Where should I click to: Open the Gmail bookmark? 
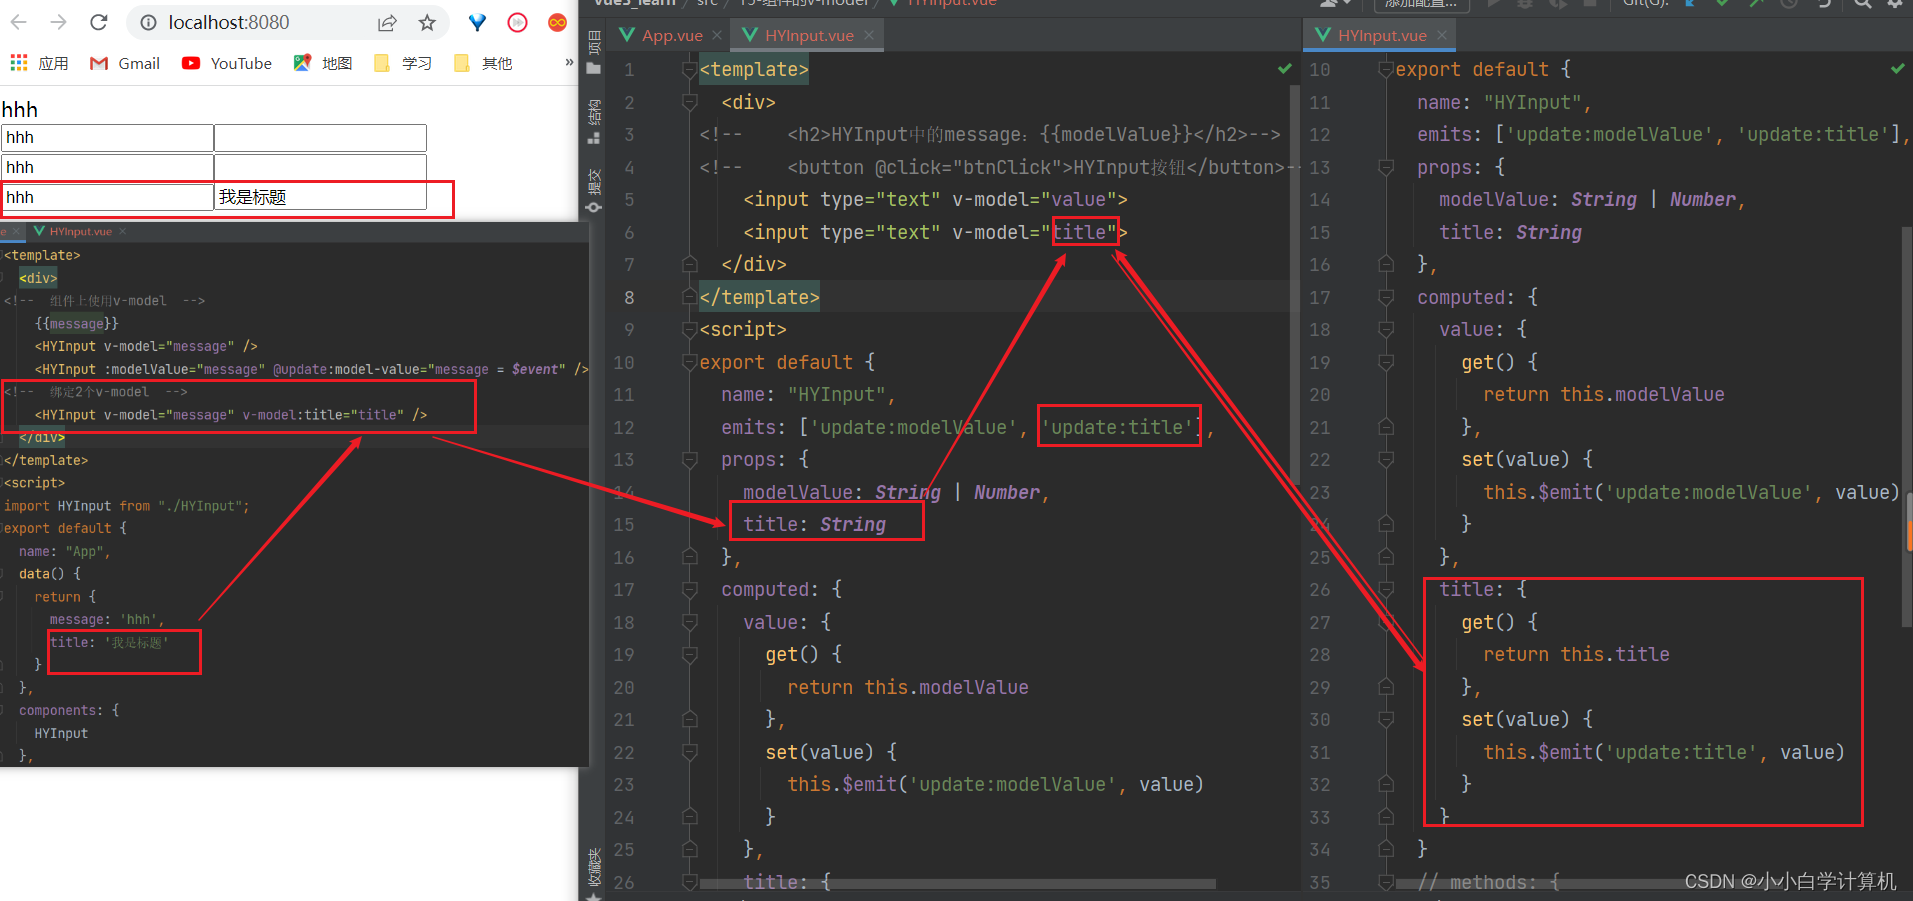pyautogui.click(x=125, y=63)
